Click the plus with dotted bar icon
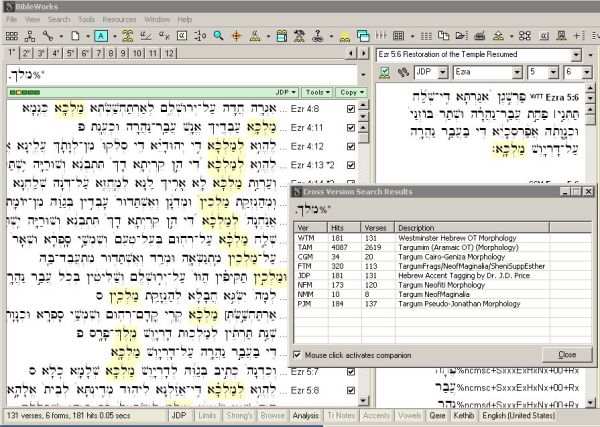 click(x=579, y=36)
